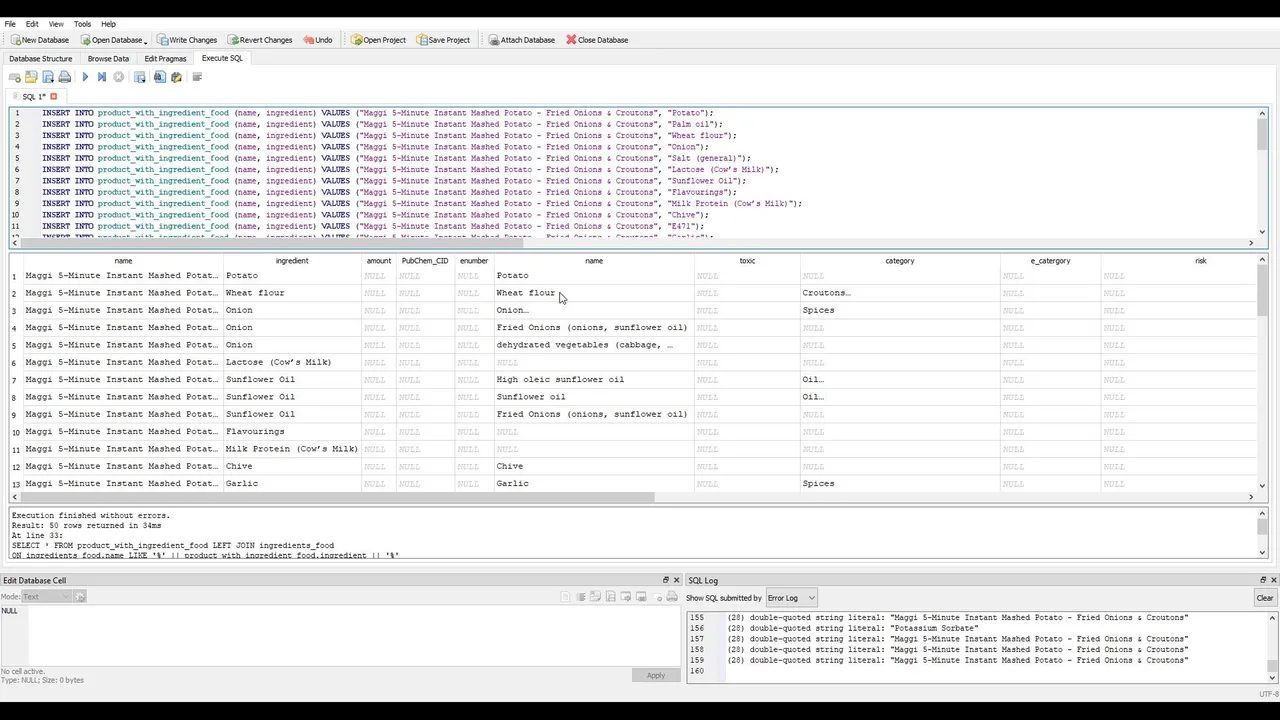This screenshot has width=1280, height=720.
Task: Open the Edit menu
Action: click(32, 24)
